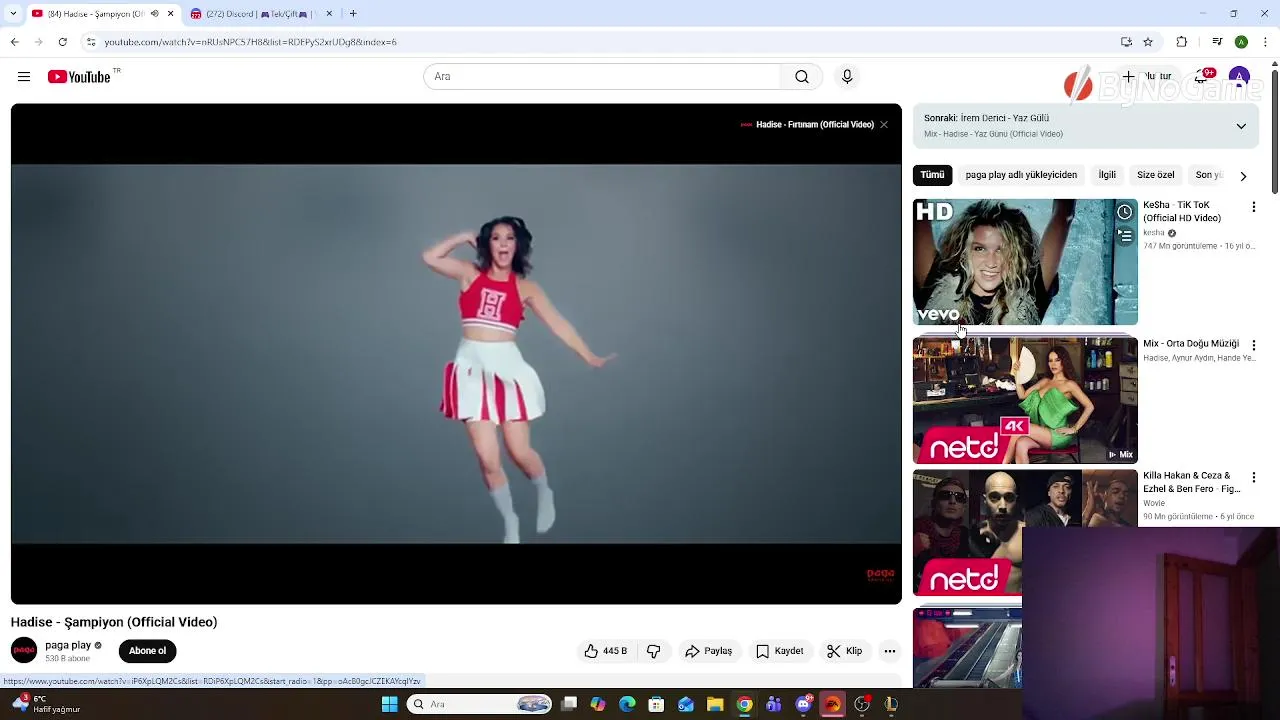Bookmark this page with the star
Viewport: 1280px width, 720px height.
pyautogui.click(x=1148, y=42)
